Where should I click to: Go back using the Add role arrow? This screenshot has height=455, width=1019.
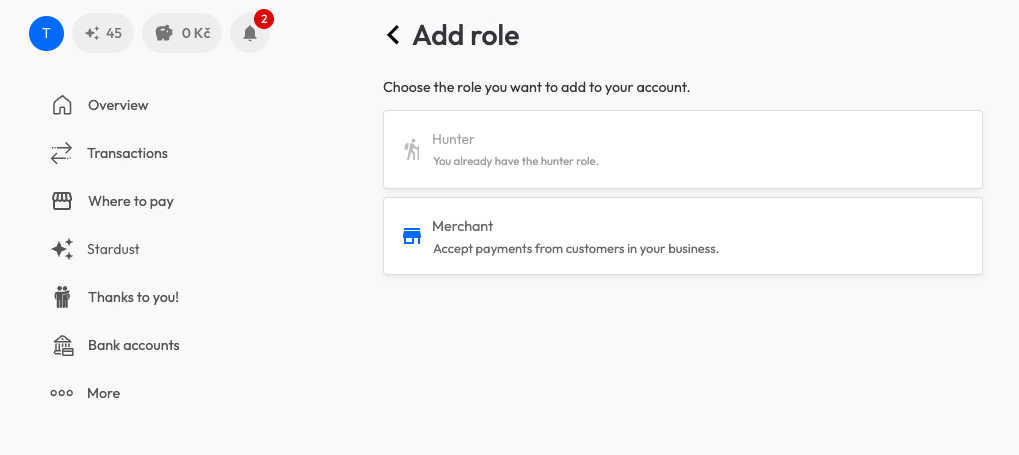[393, 34]
